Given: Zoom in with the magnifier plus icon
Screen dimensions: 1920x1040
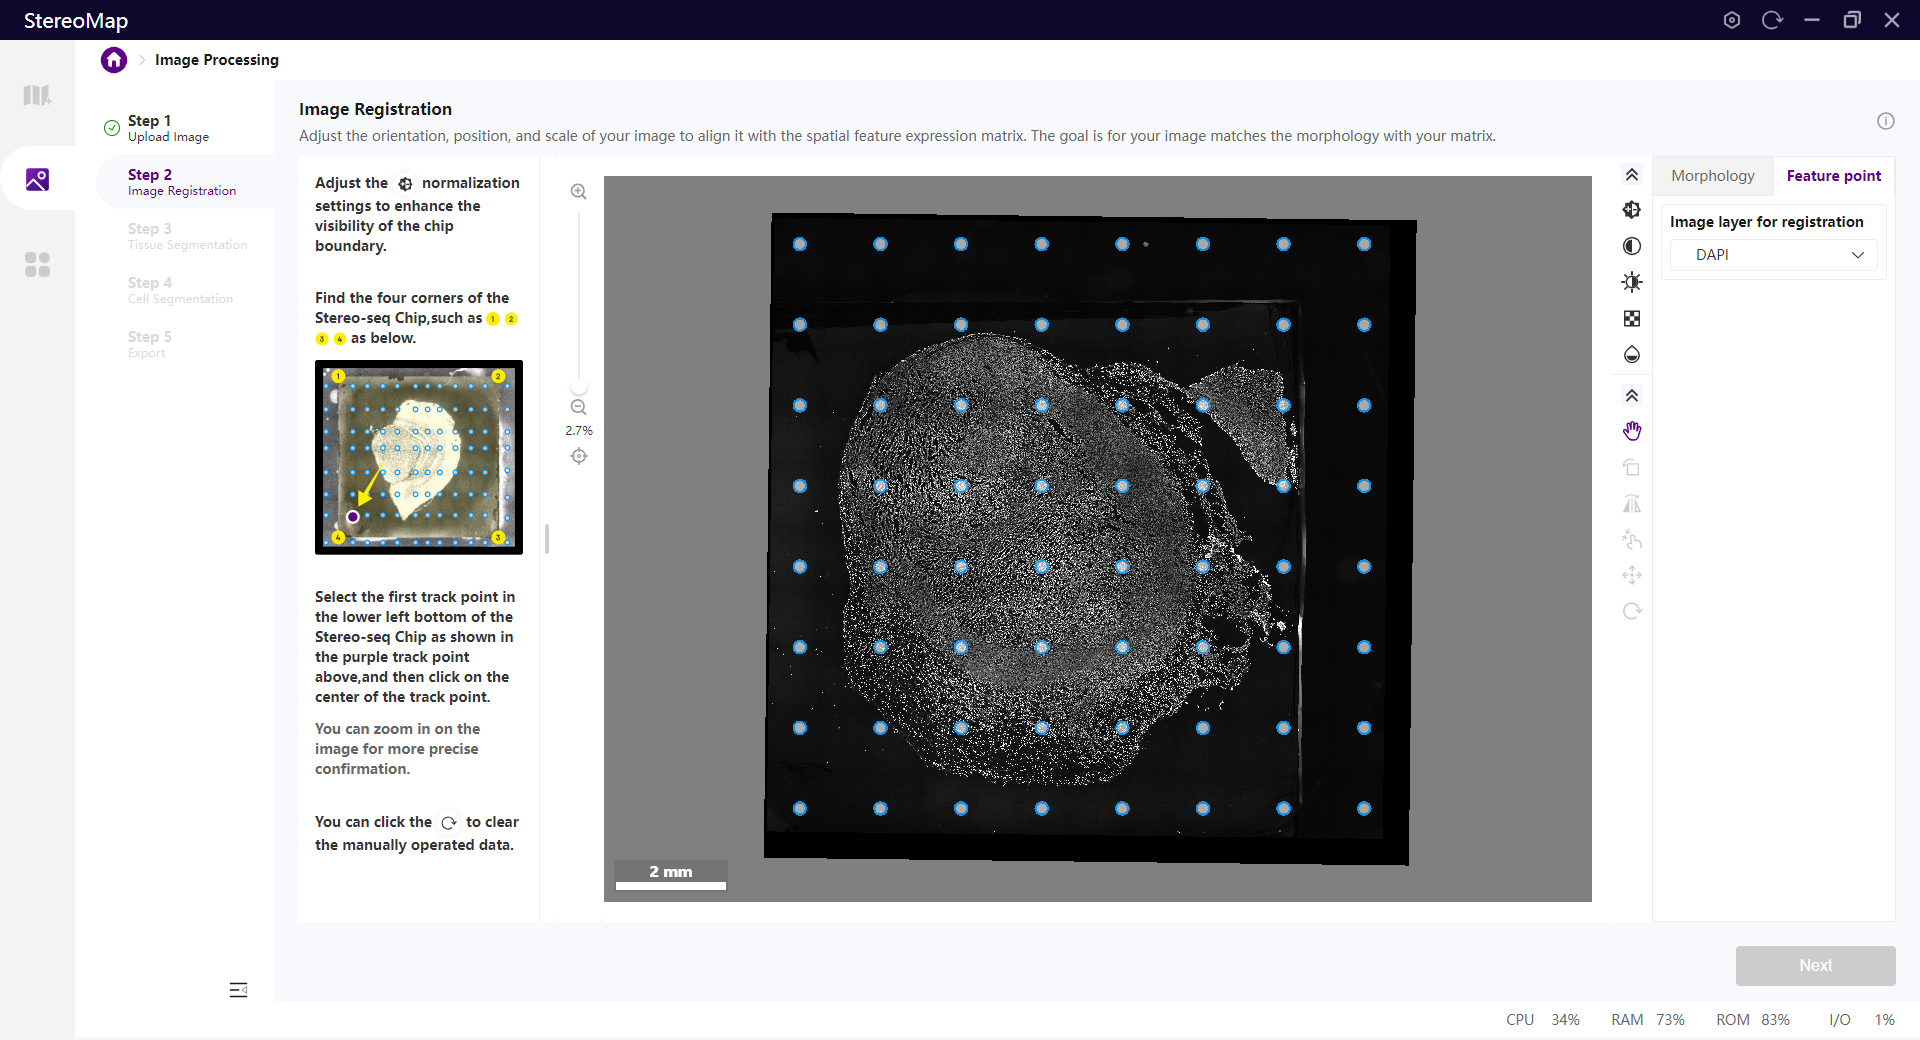Looking at the screenshot, I should coord(579,192).
